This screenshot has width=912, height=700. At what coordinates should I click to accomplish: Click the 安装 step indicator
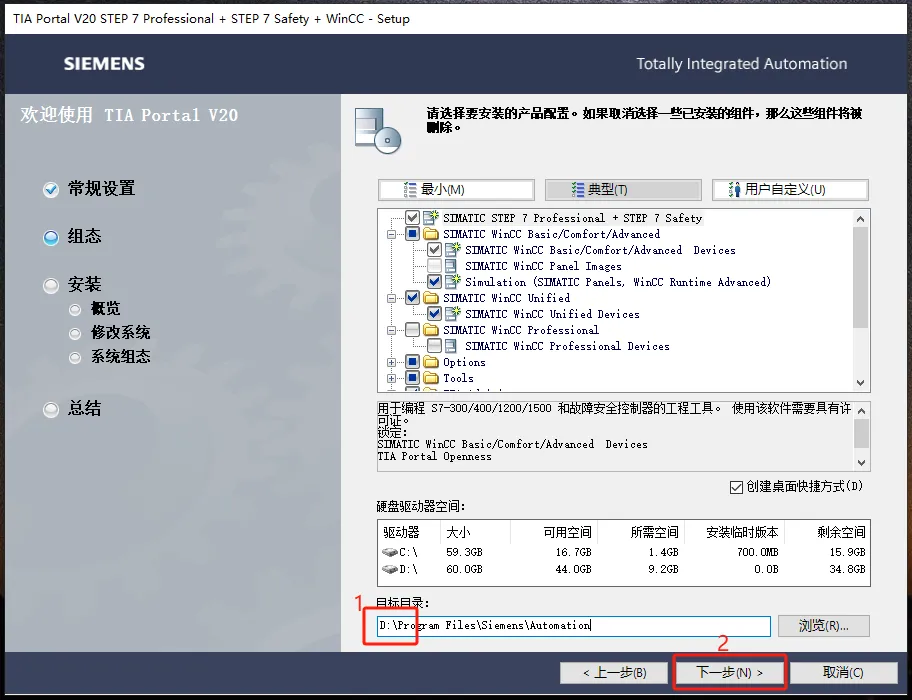(x=51, y=285)
